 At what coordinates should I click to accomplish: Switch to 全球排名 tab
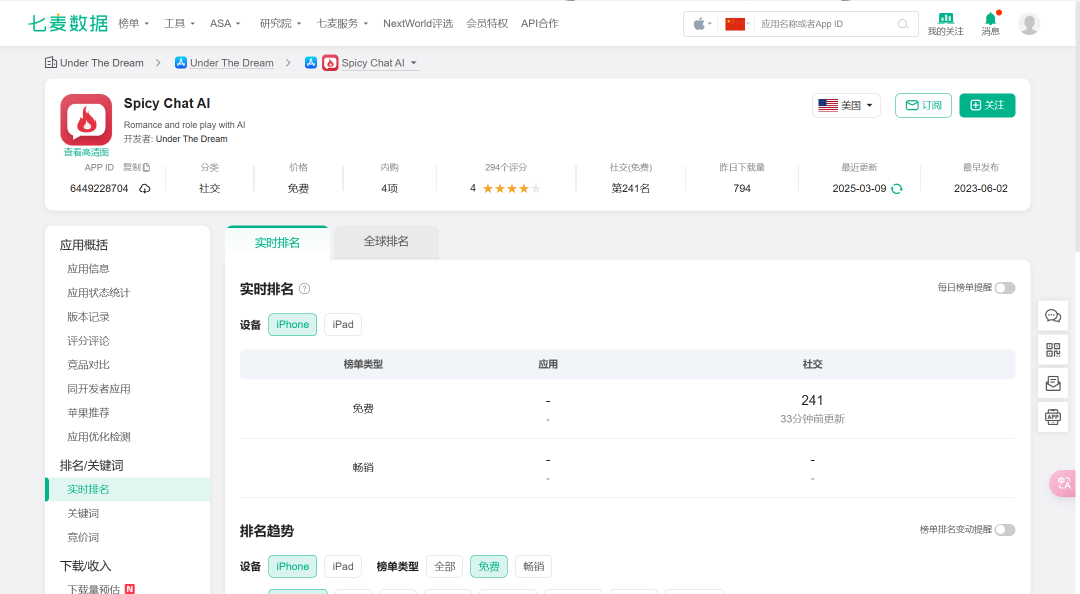tap(386, 242)
